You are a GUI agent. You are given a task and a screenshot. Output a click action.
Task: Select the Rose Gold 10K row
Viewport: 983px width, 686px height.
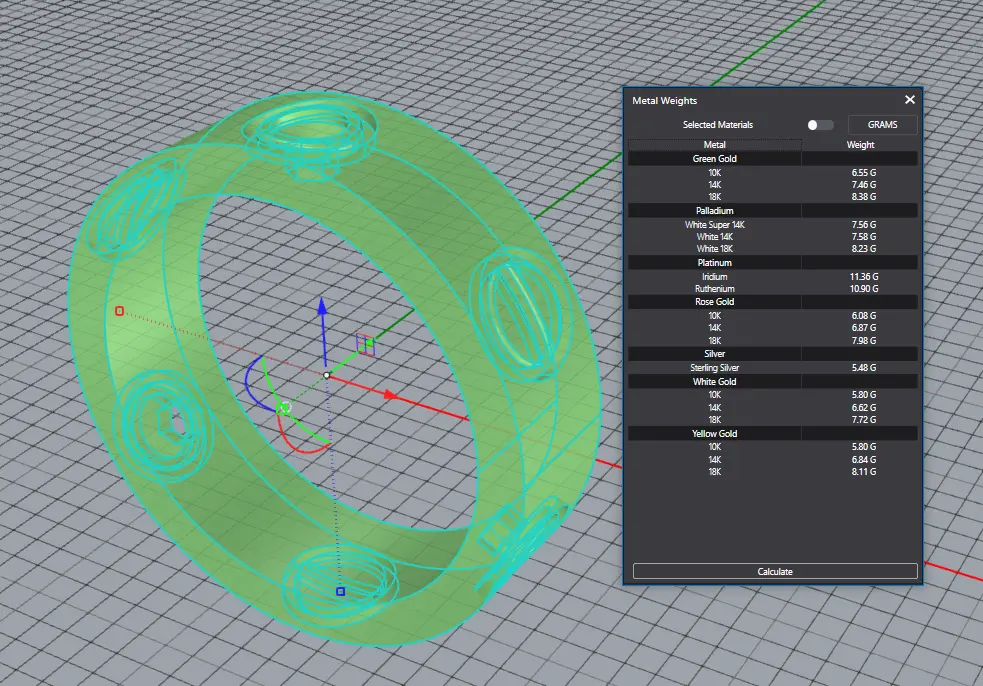click(773, 315)
